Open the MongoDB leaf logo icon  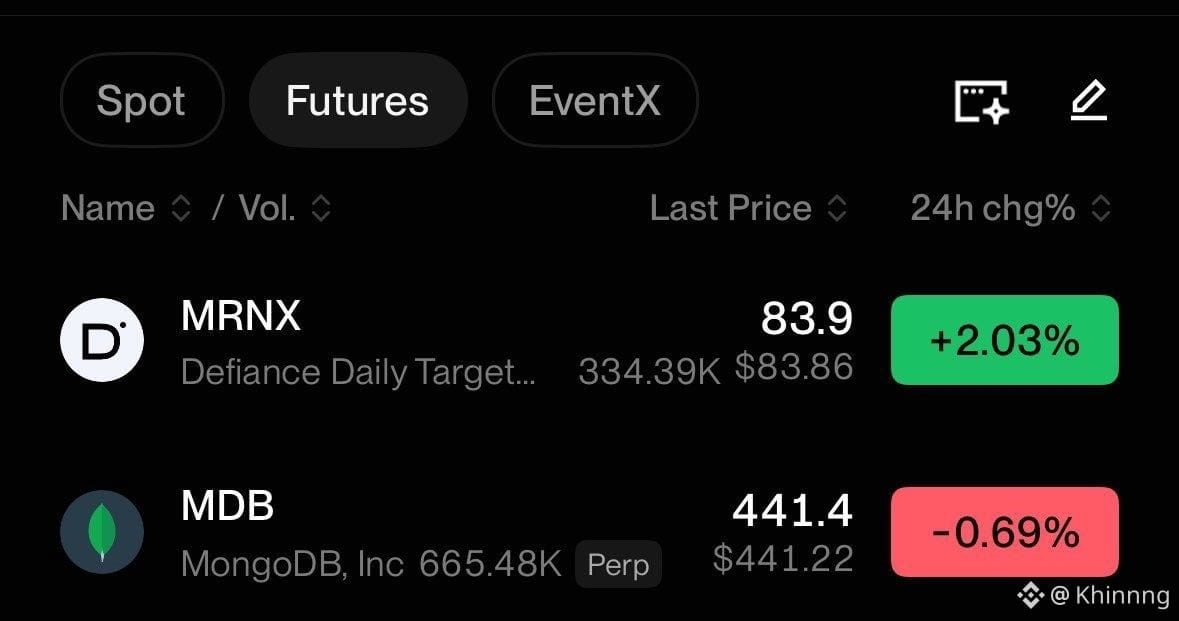(x=102, y=532)
